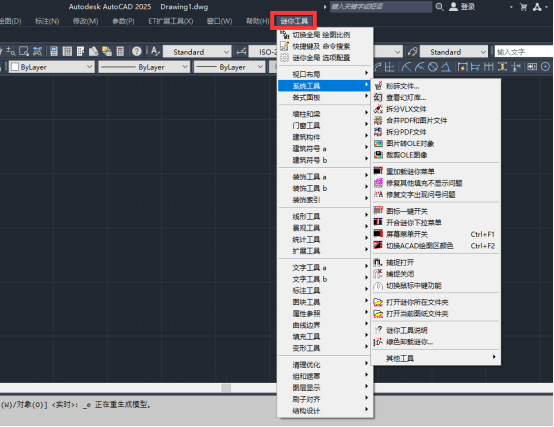Select 拆分VLX文件 icon entry

[378, 109]
